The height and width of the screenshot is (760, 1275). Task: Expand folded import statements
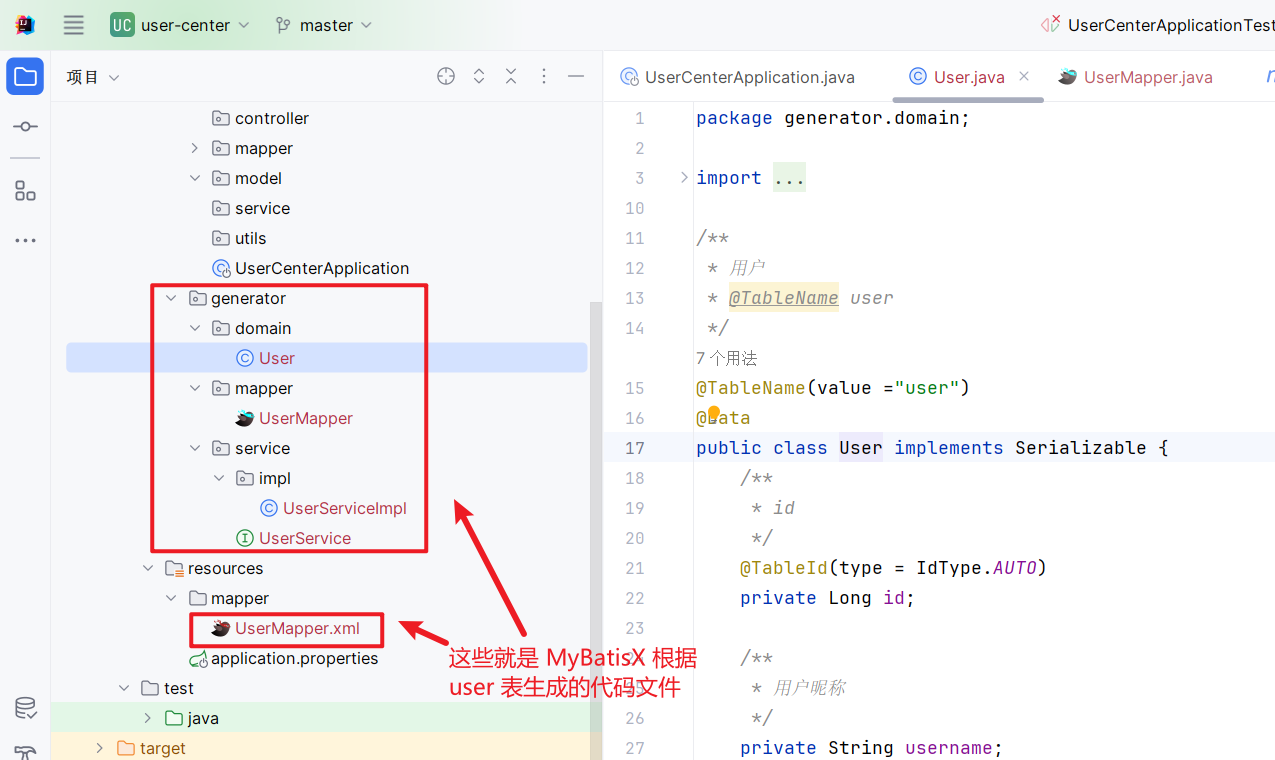(684, 178)
